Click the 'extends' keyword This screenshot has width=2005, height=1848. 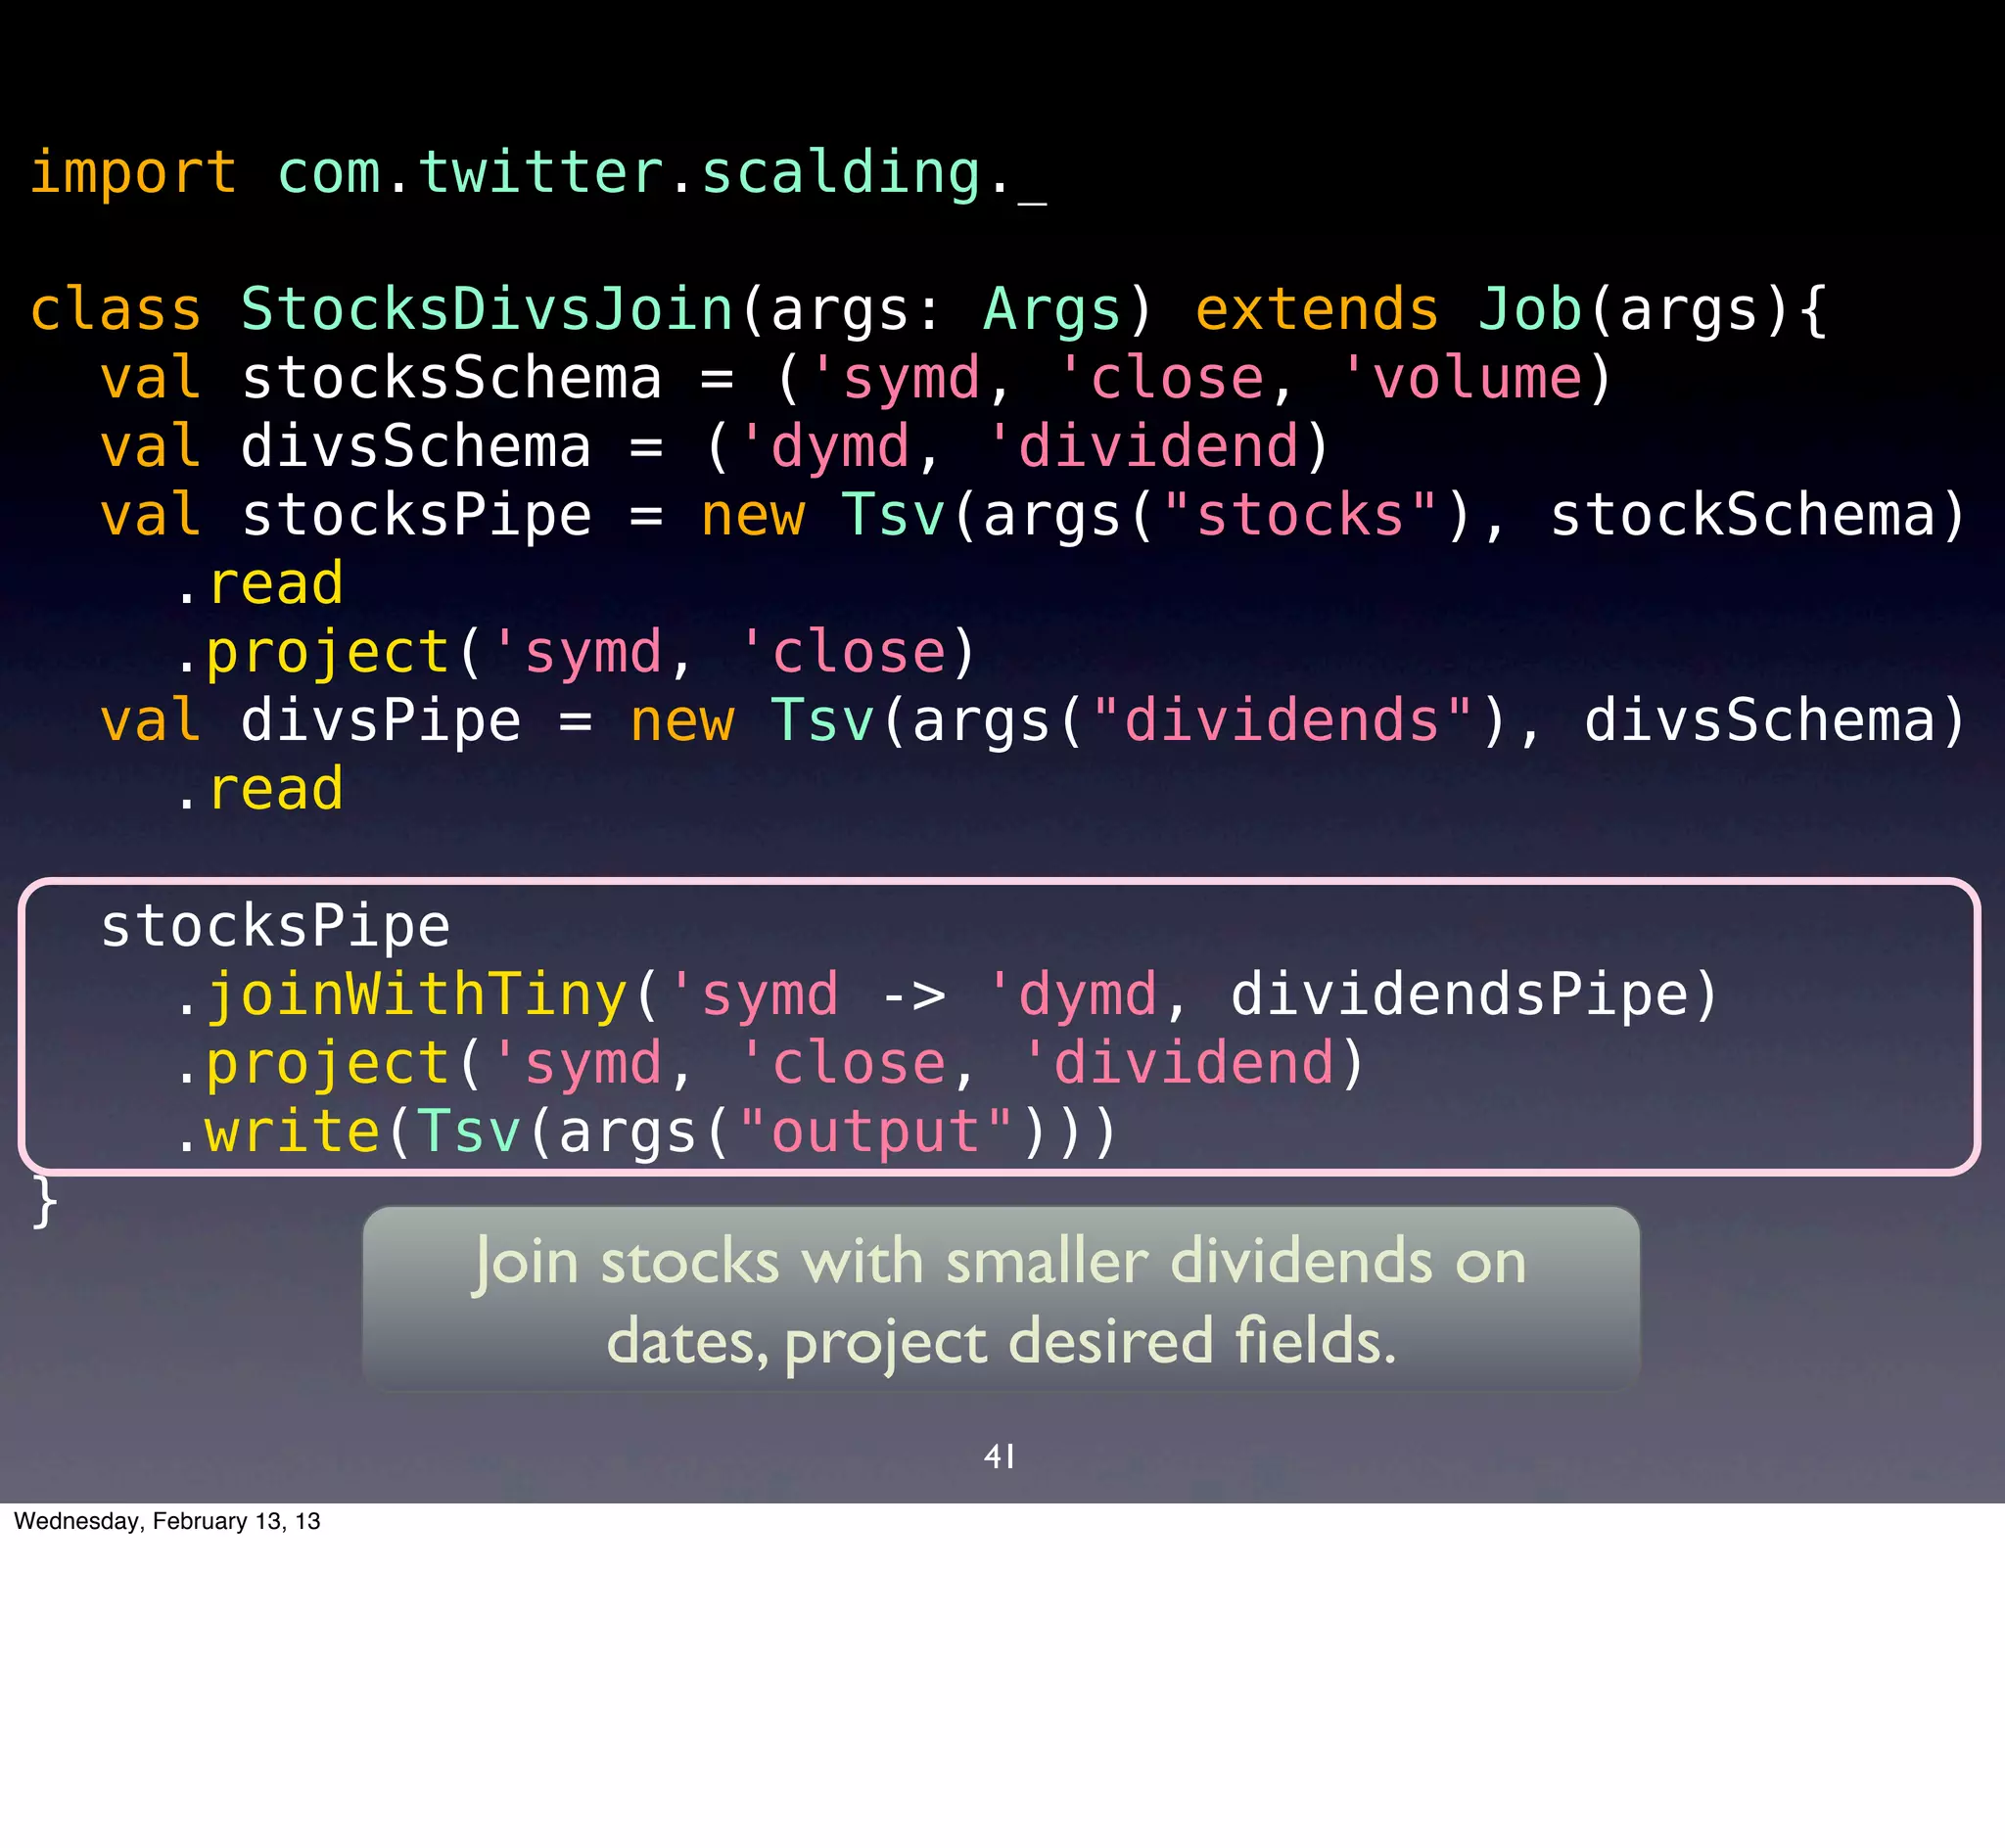pos(1316,309)
